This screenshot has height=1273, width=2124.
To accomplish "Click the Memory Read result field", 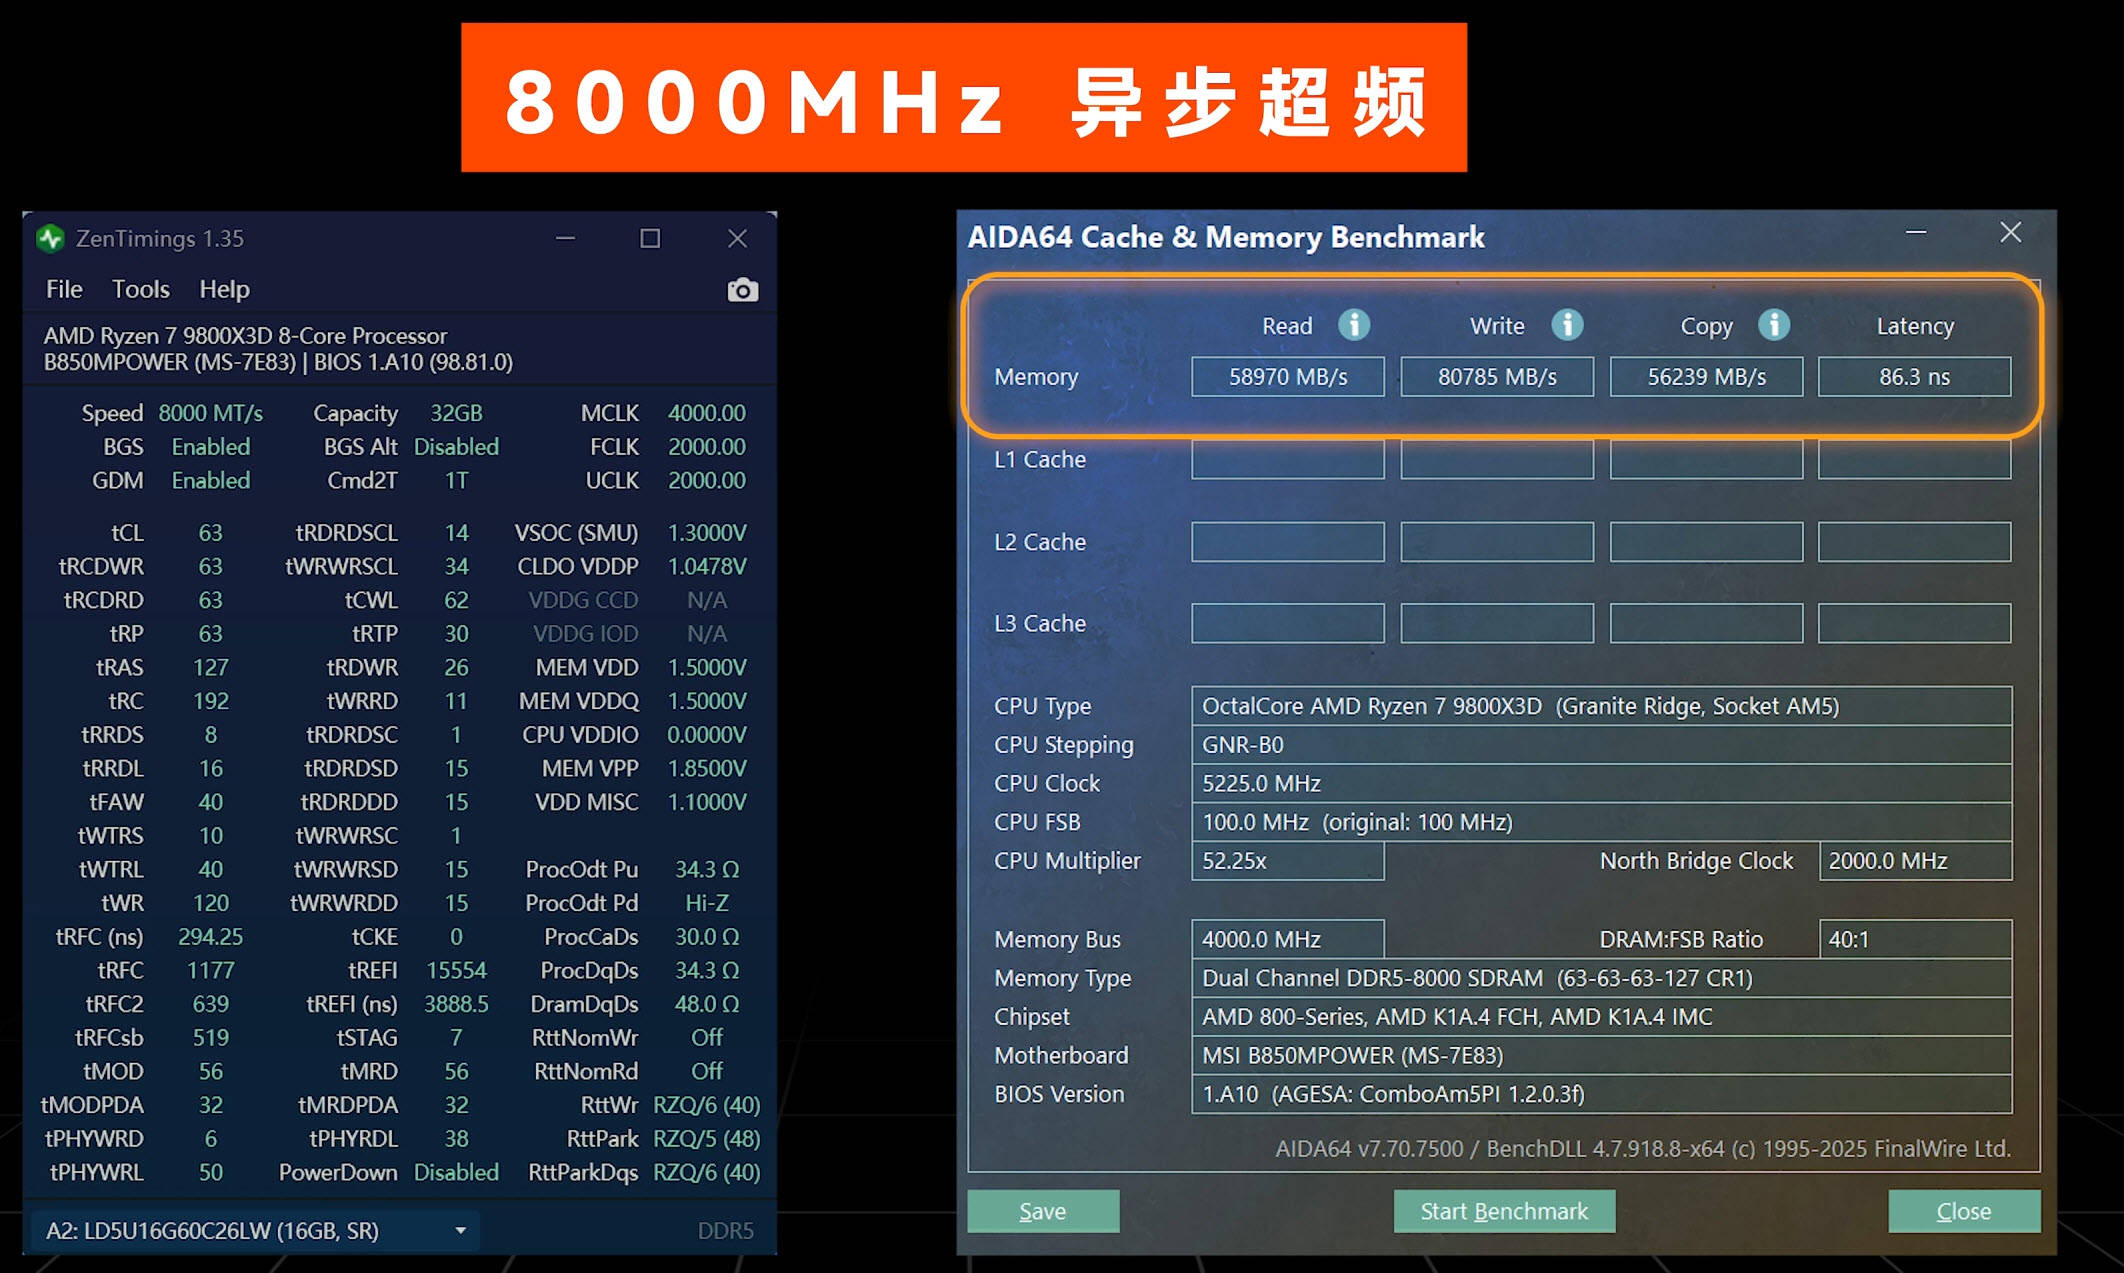I will click(1287, 377).
